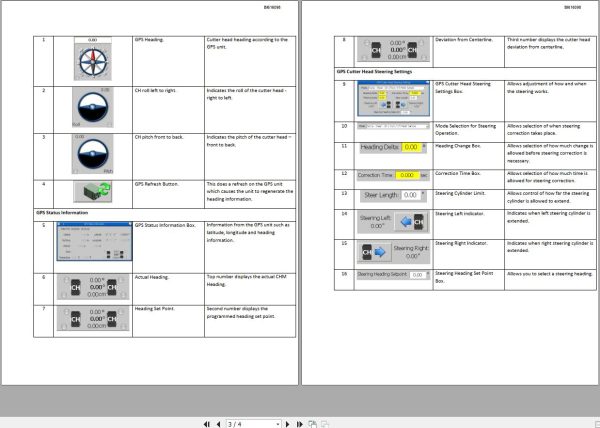The image size is (600, 428).
Task: Click the 'Steering Left Indicator.' text
Action: [x=460, y=214]
